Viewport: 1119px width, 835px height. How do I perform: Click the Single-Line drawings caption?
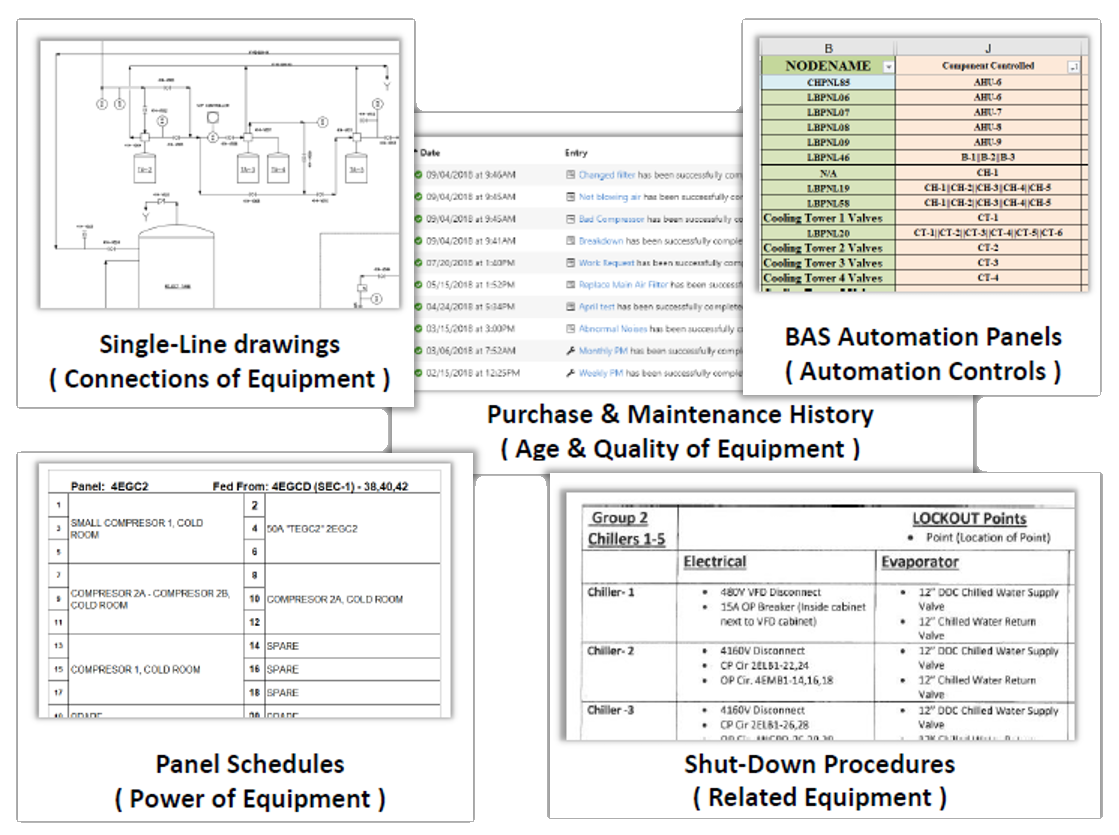[219, 345]
